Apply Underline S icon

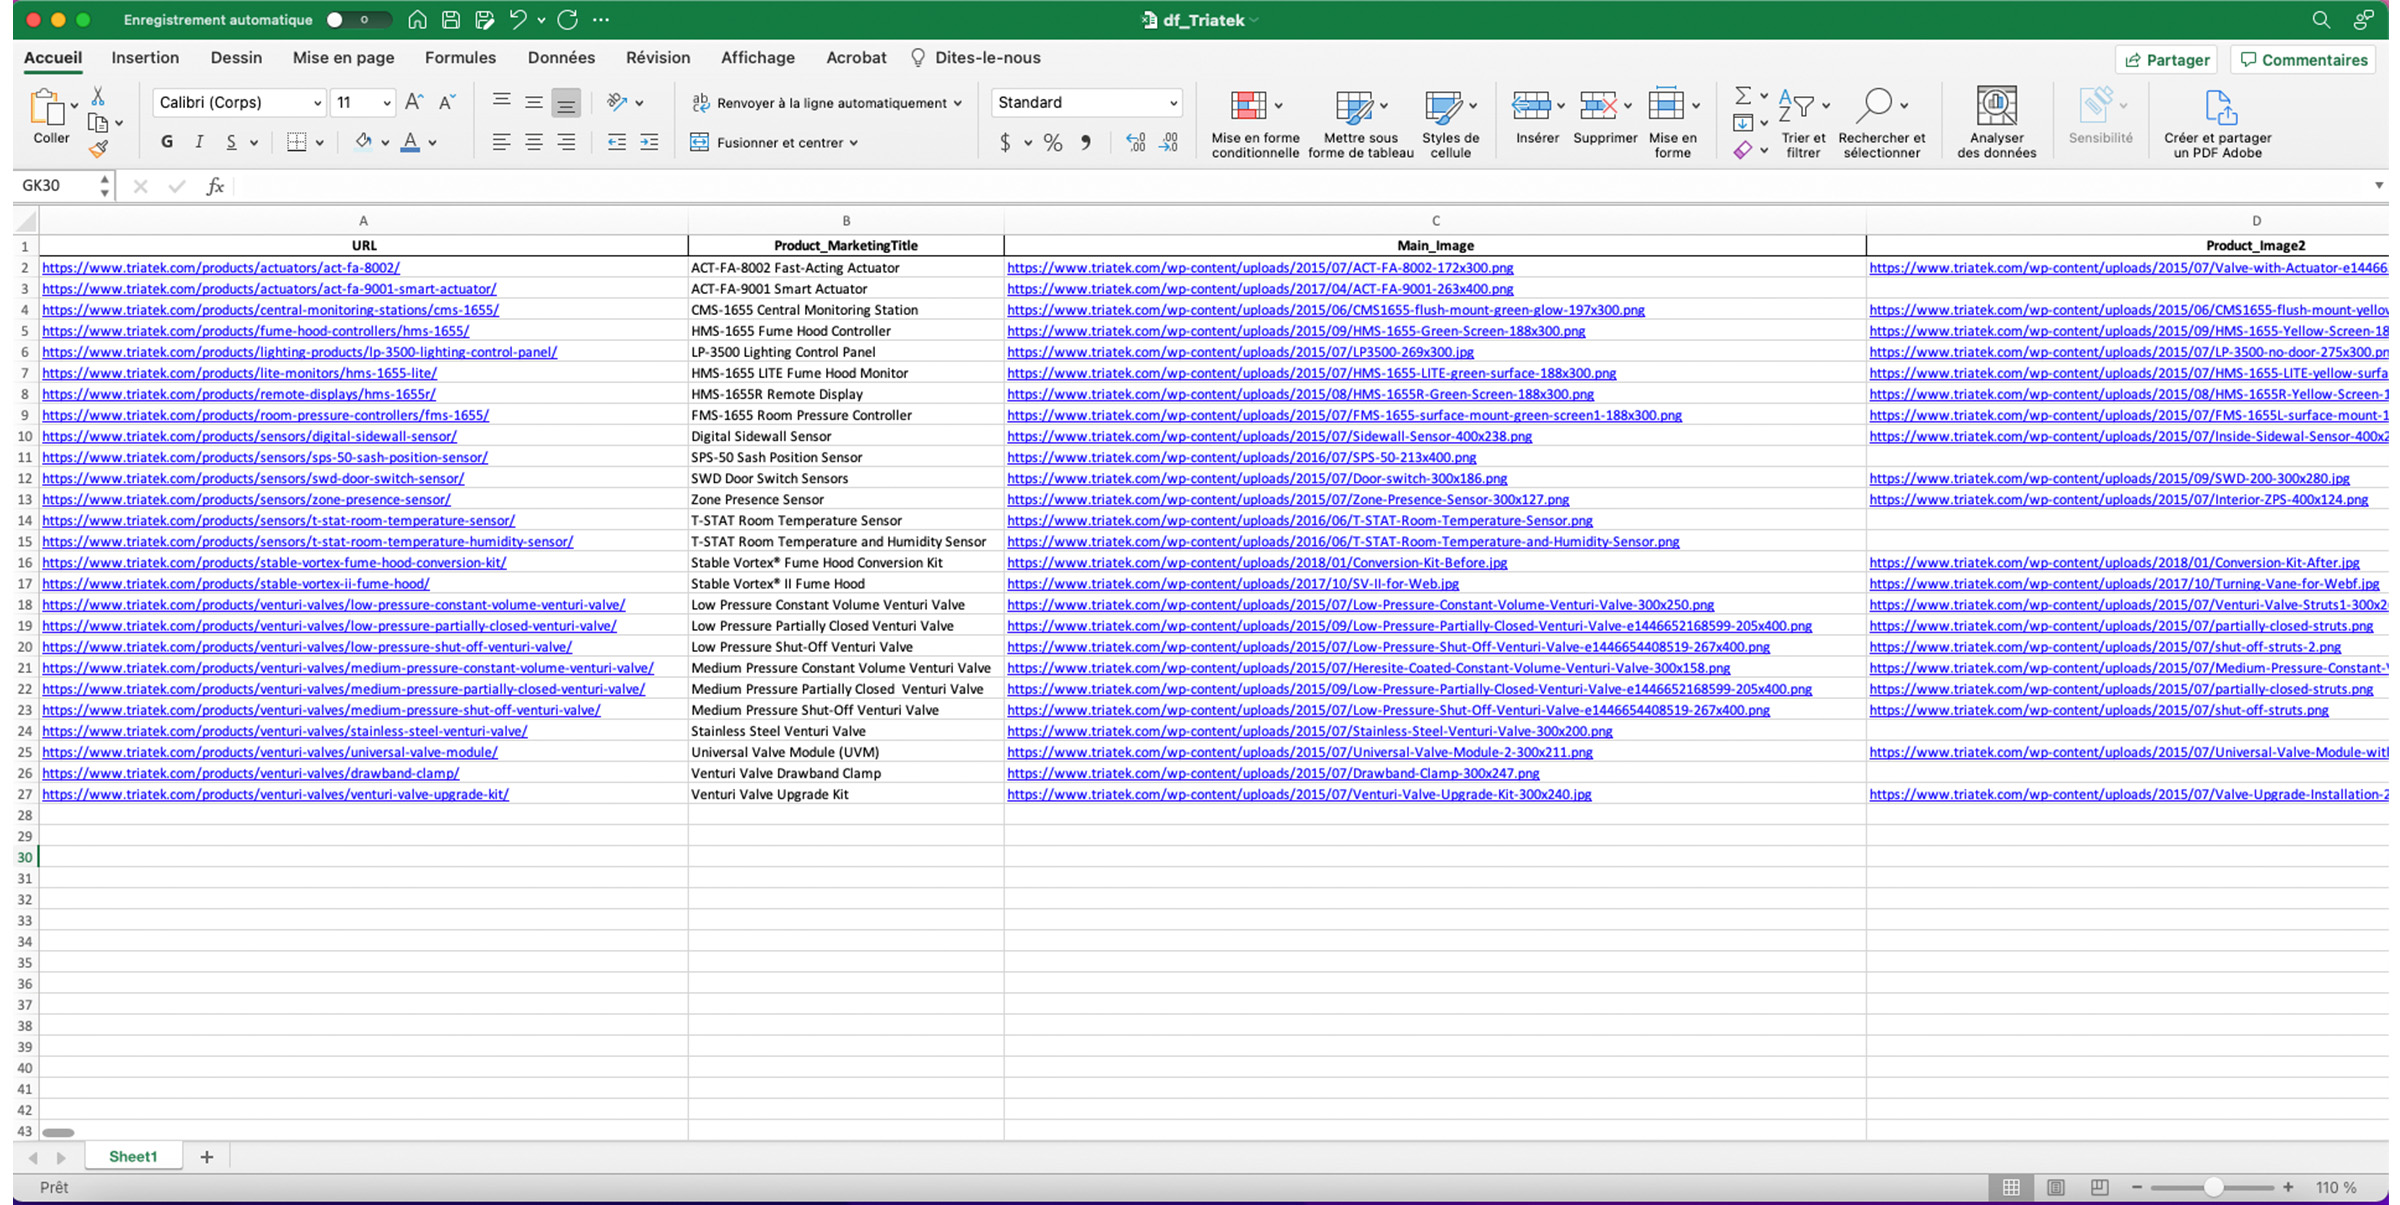pyautogui.click(x=231, y=142)
